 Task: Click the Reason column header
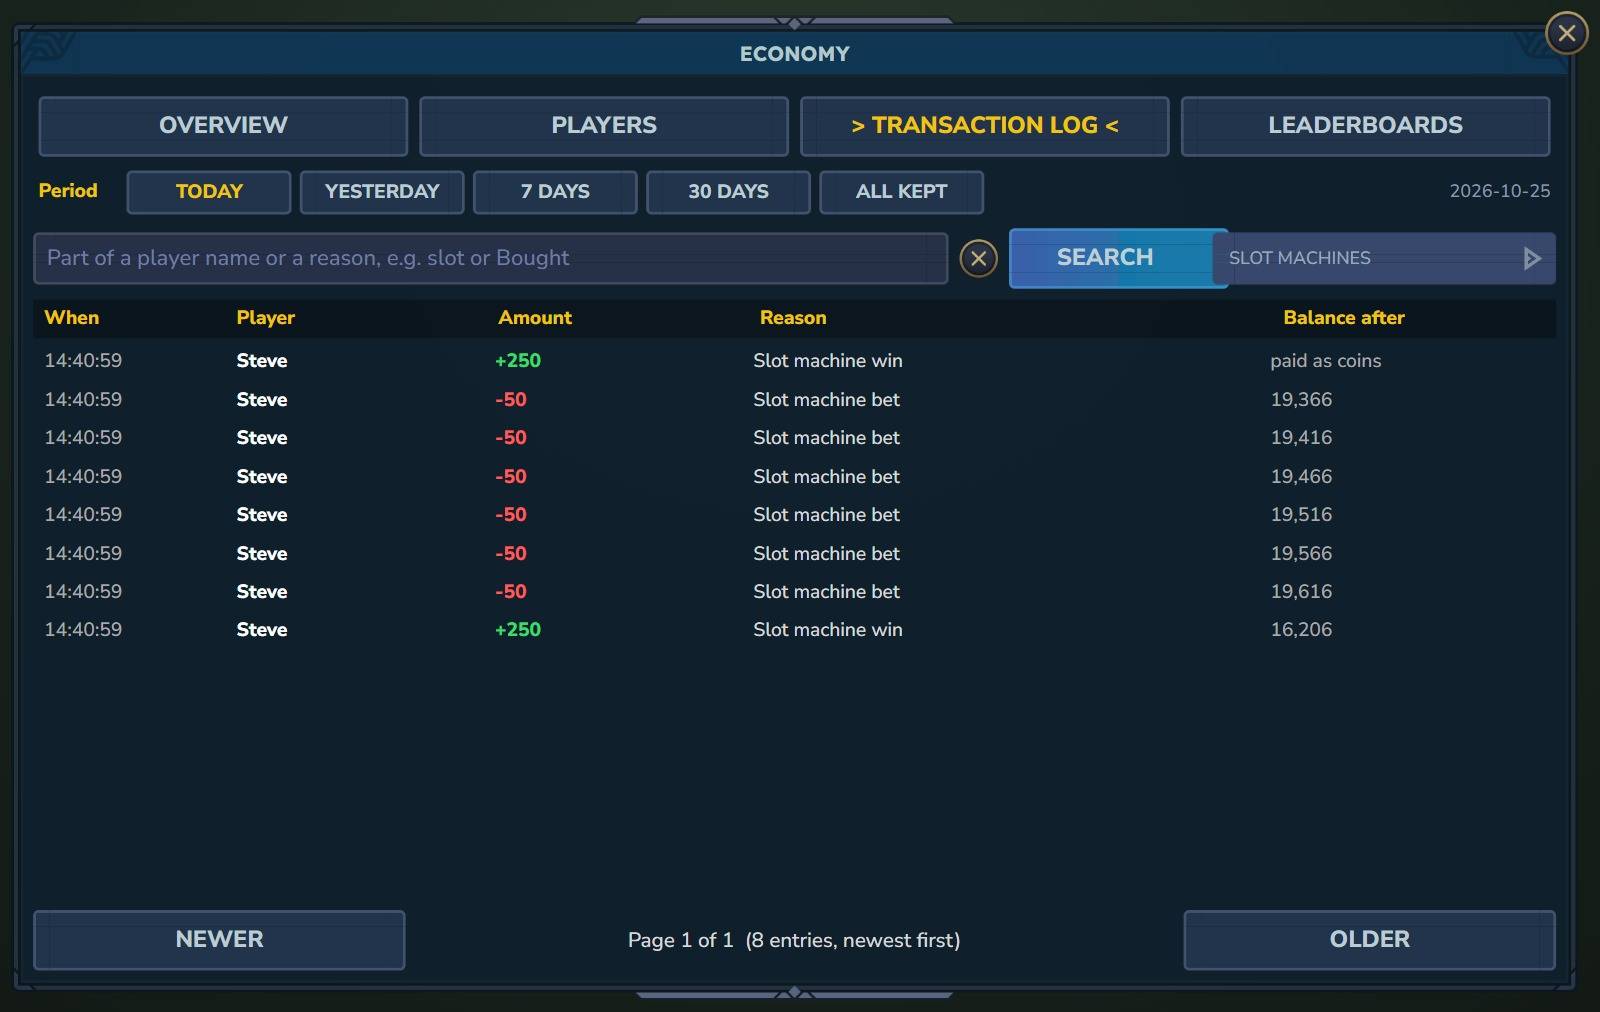click(793, 318)
